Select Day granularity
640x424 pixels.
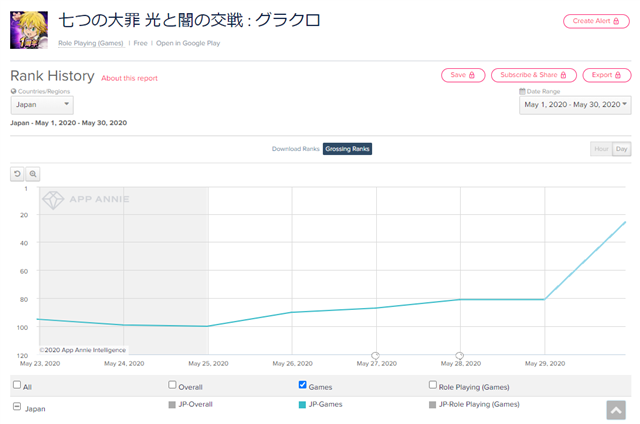(x=622, y=149)
